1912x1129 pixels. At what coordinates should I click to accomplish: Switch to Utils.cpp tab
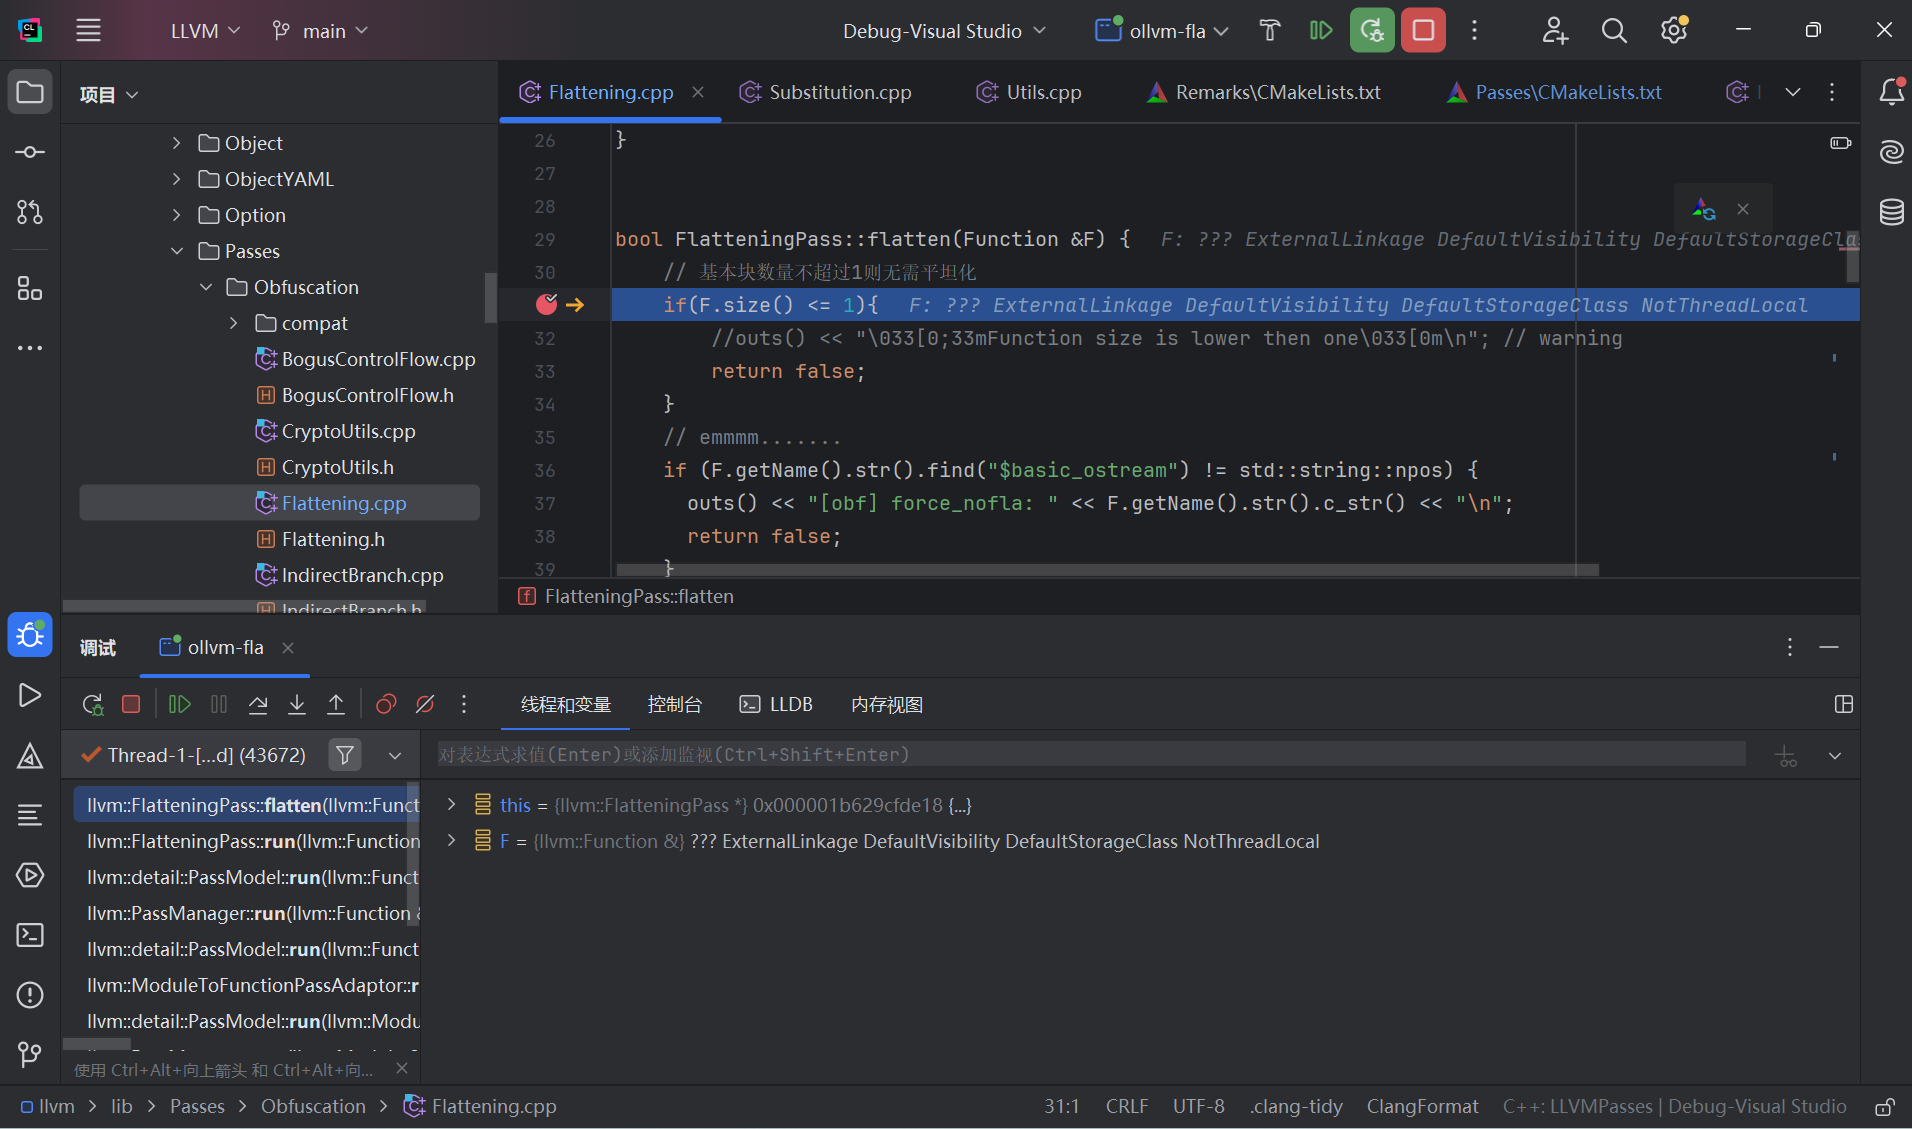tap(1029, 92)
